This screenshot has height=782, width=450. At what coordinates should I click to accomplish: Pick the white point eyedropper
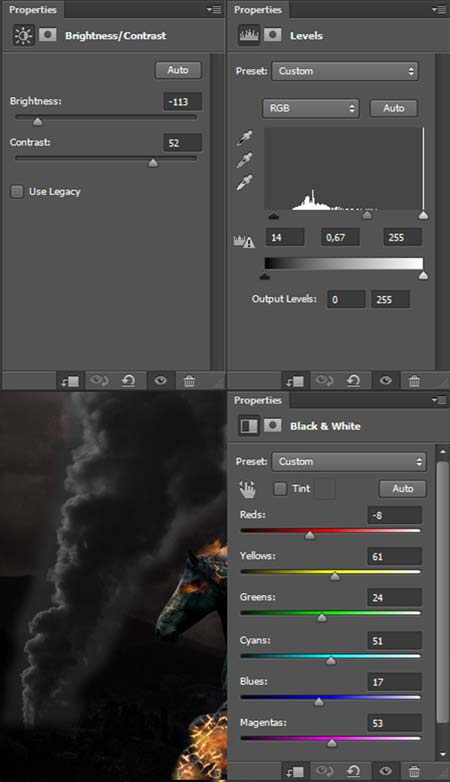click(244, 182)
